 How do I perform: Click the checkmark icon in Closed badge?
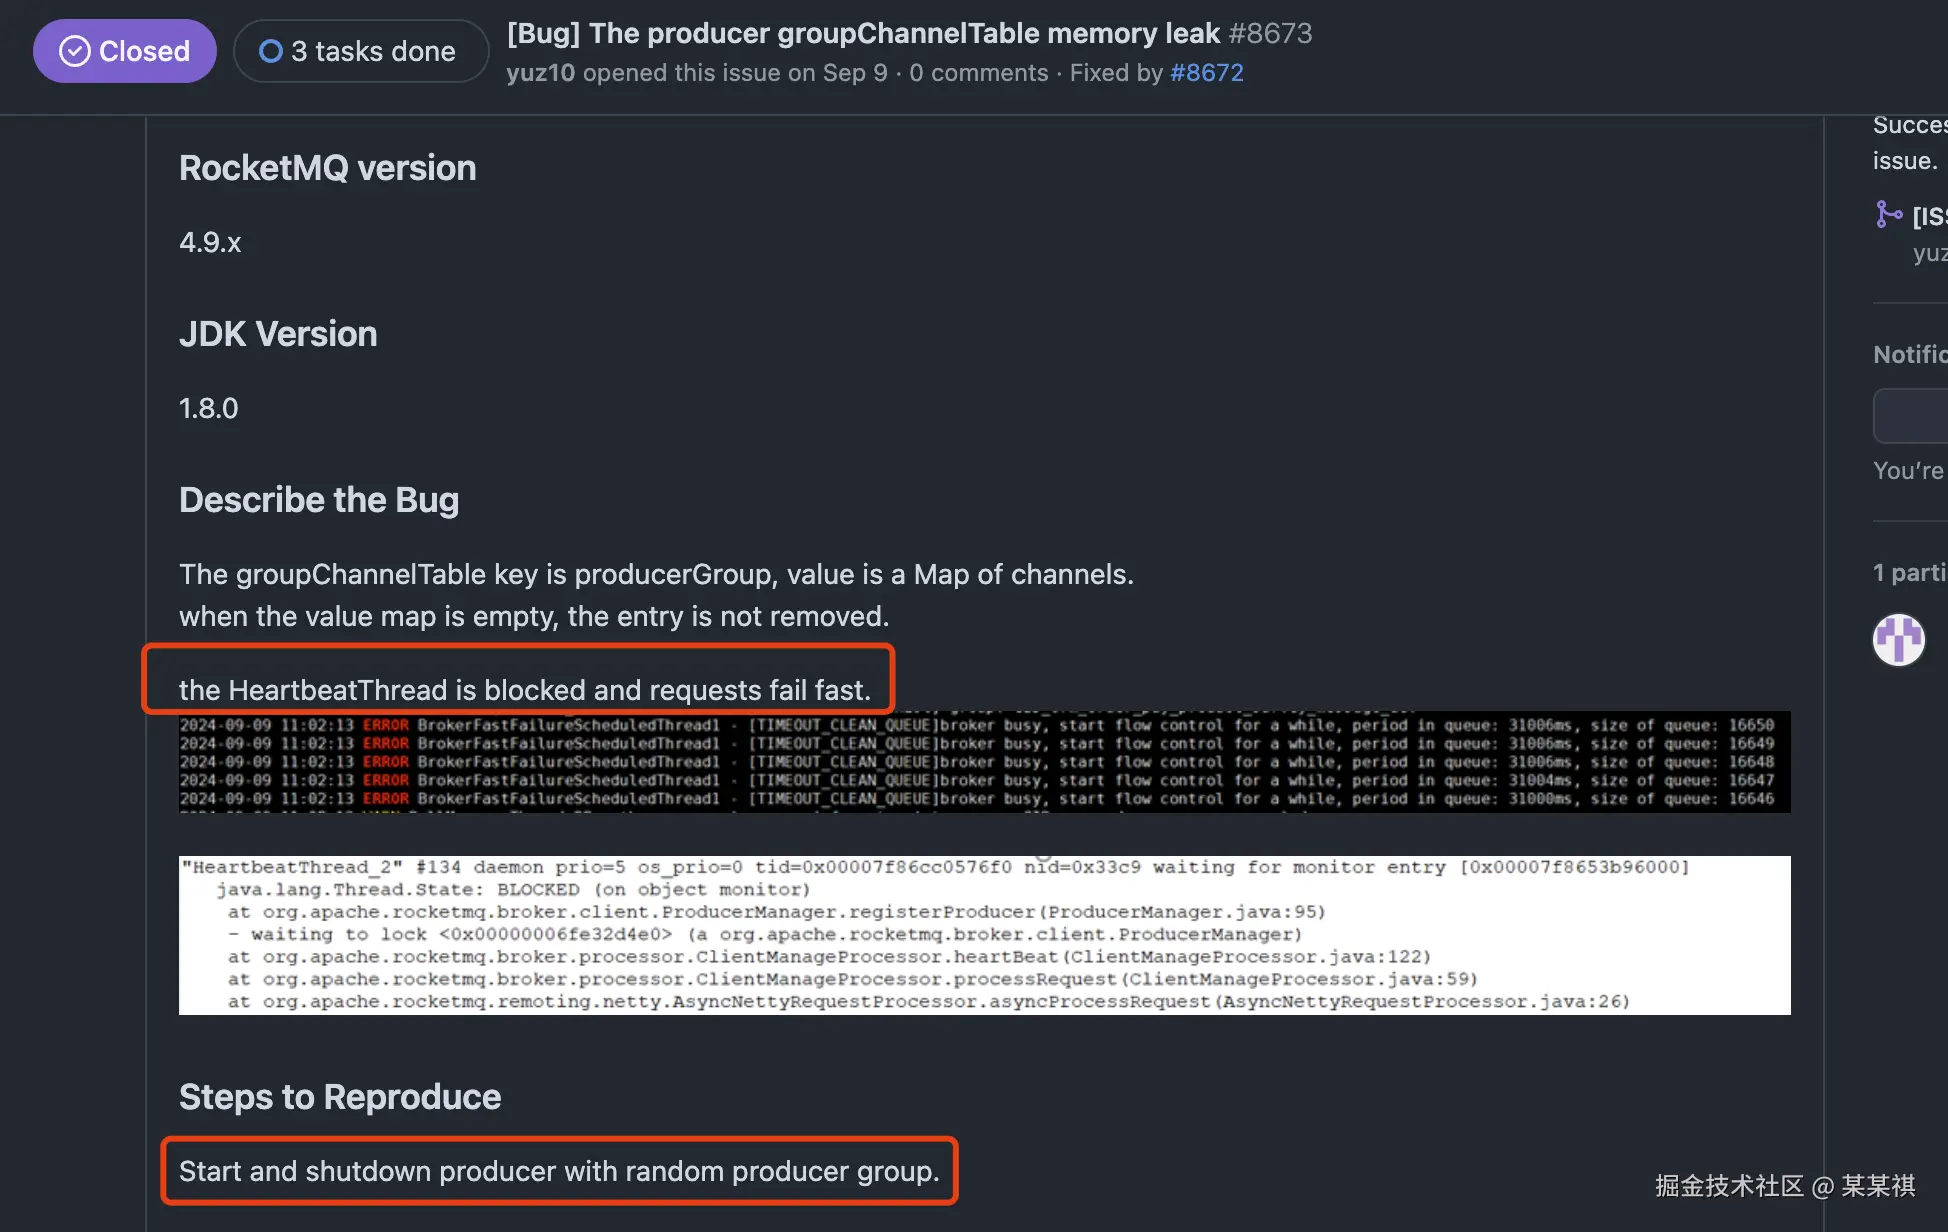point(75,51)
